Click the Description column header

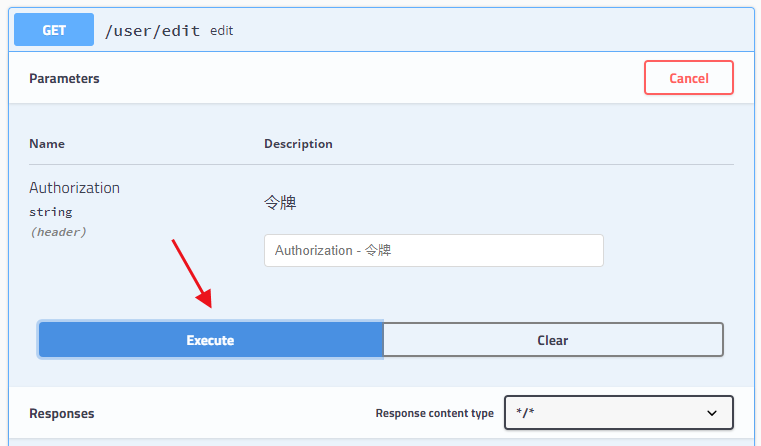coord(298,144)
